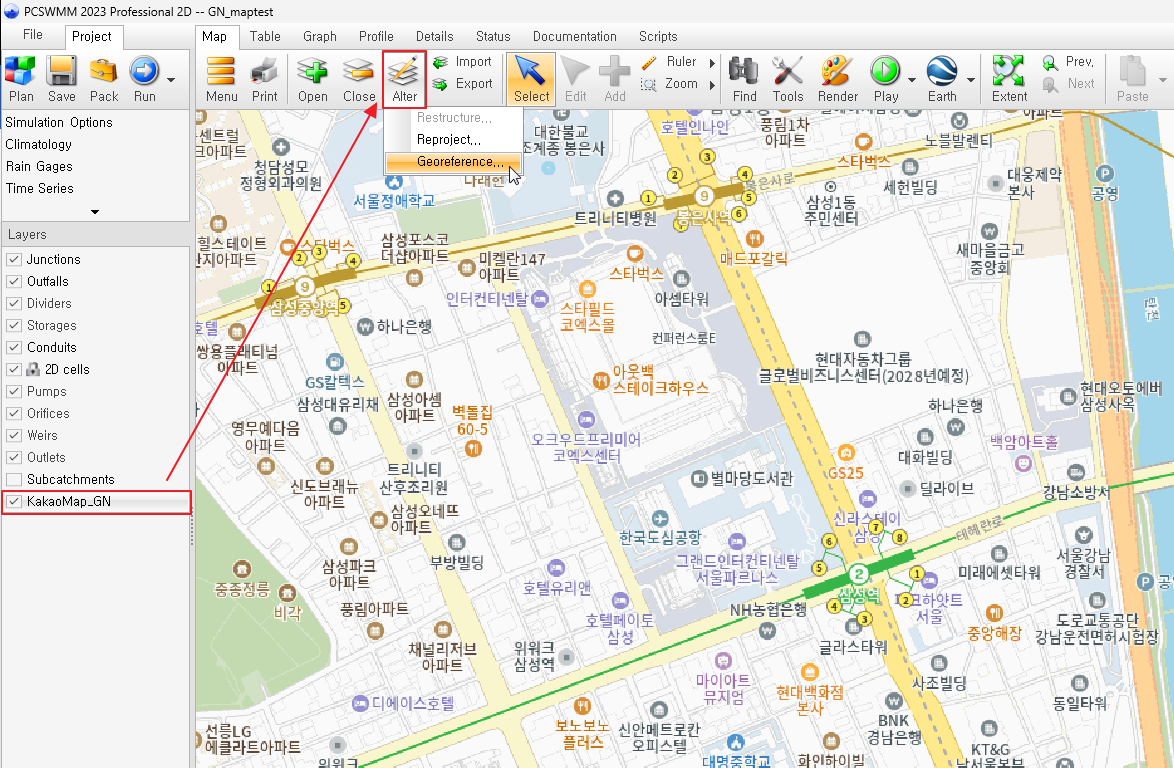This screenshot has width=1174, height=768.
Task: Click the Alter layer tool icon
Action: tap(404, 71)
